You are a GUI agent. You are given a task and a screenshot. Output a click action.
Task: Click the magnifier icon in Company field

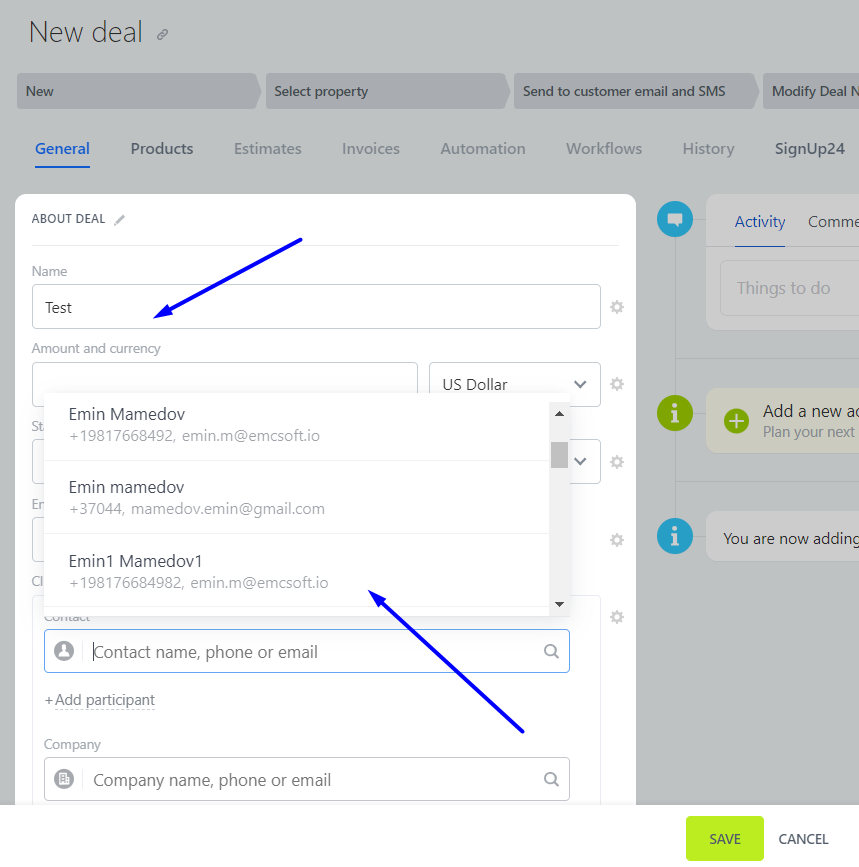[551, 779]
